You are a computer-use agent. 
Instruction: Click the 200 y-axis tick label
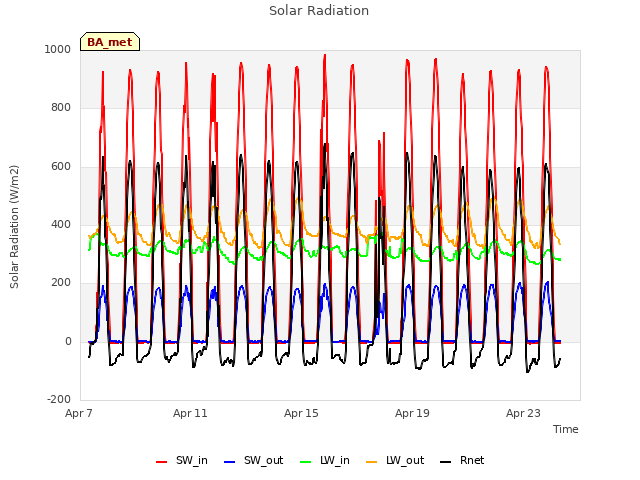click(61, 283)
